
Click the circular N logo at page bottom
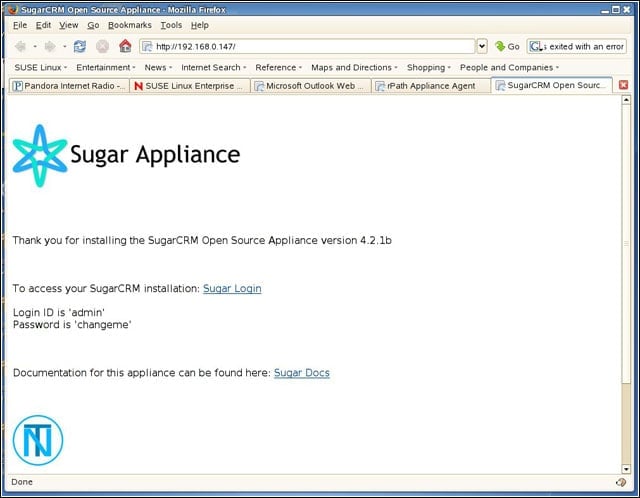pyautogui.click(x=38, y=440)
